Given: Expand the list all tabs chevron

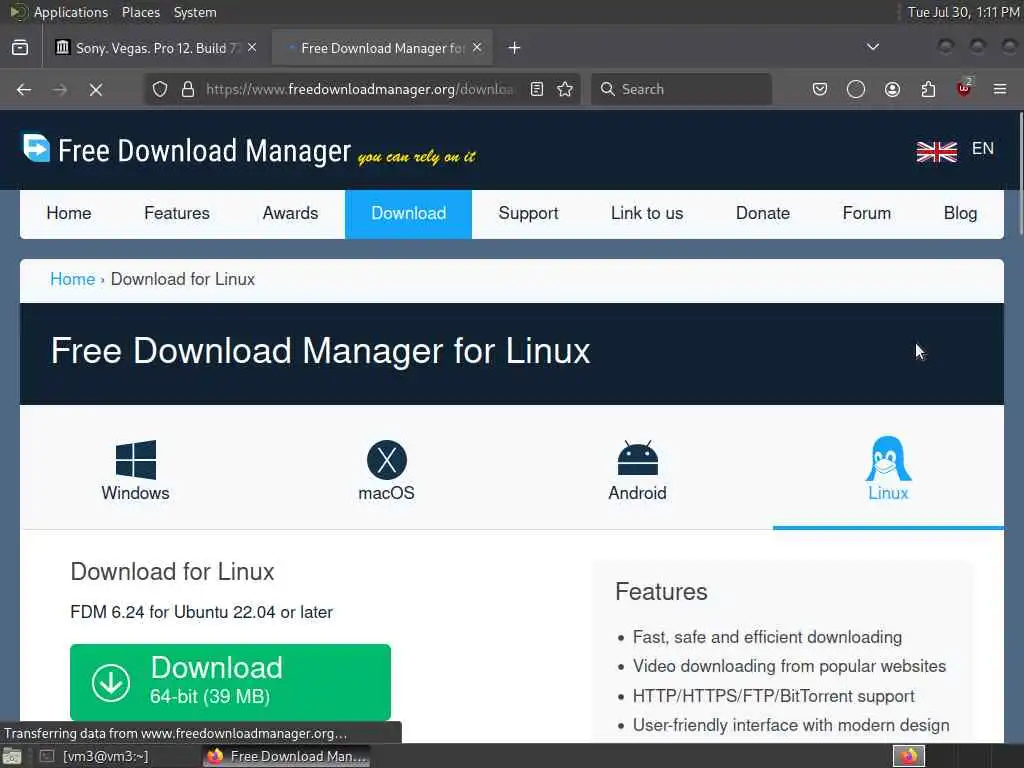Looking at the screenshot, I should [873, 47].
